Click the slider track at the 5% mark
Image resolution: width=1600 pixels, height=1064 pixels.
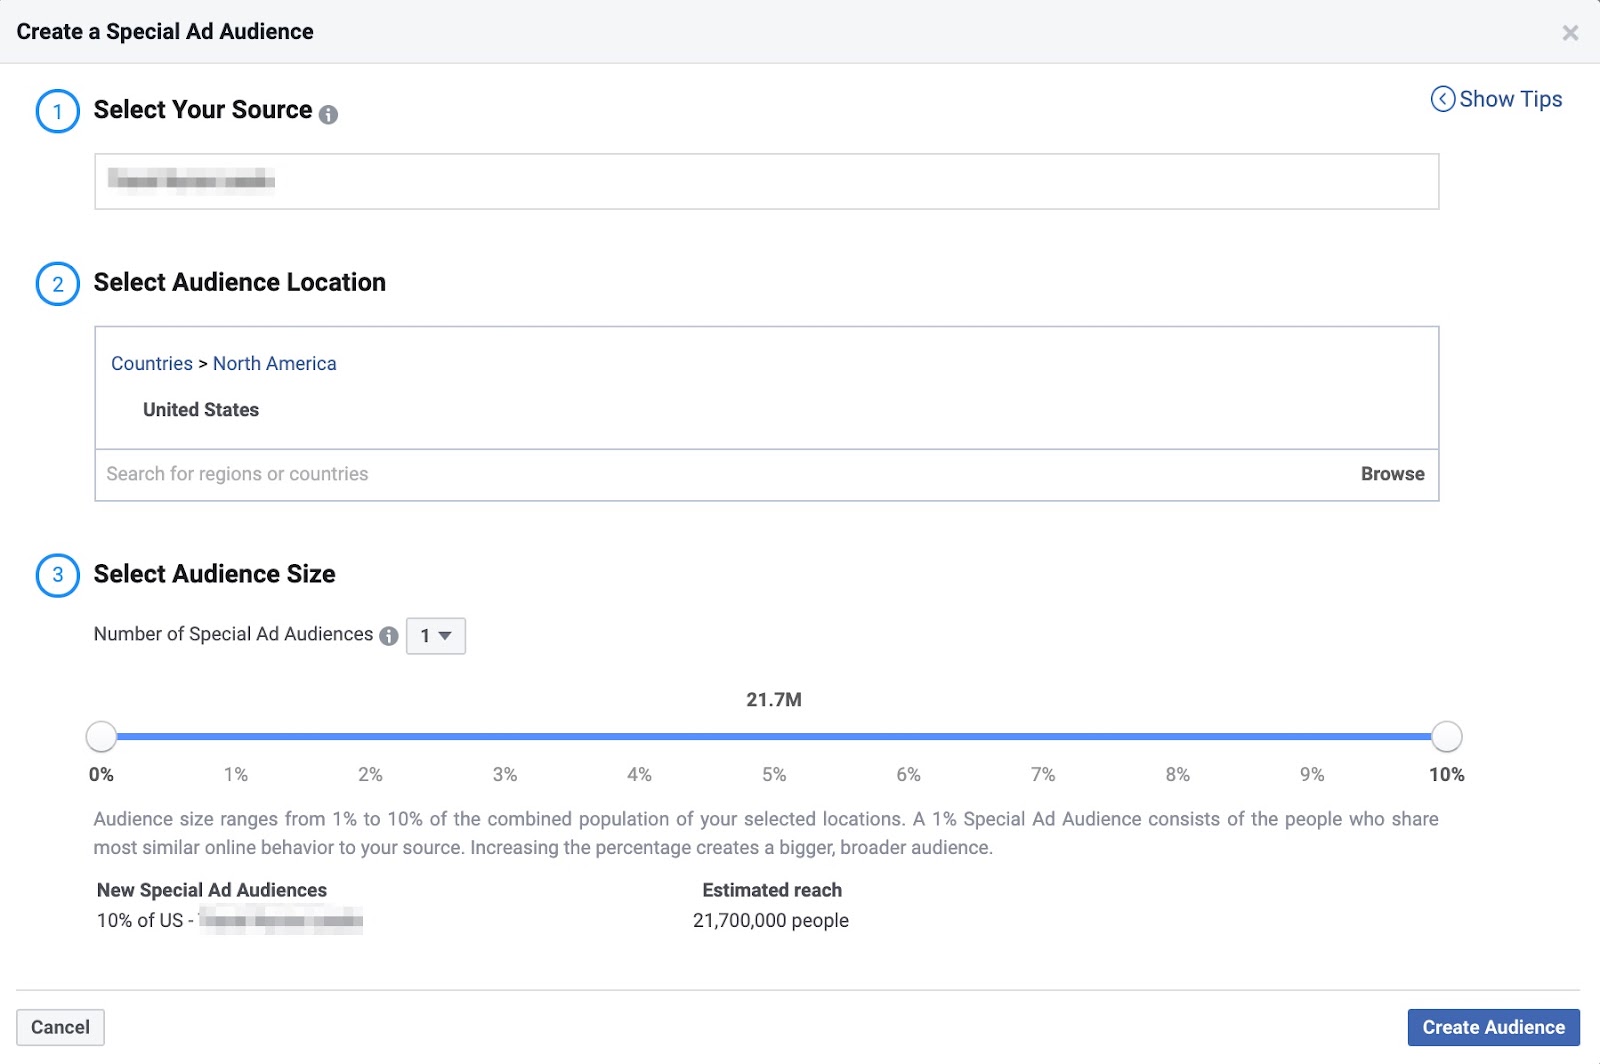[x=774, y=737]
